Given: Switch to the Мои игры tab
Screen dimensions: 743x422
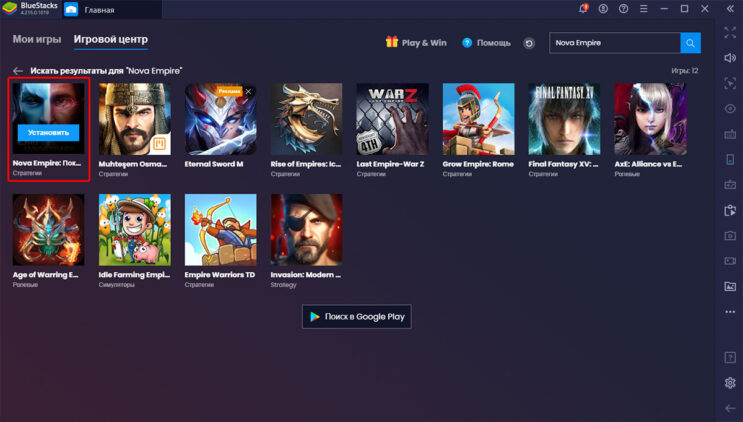Looking at the screenshot, I should pos(36,40).
